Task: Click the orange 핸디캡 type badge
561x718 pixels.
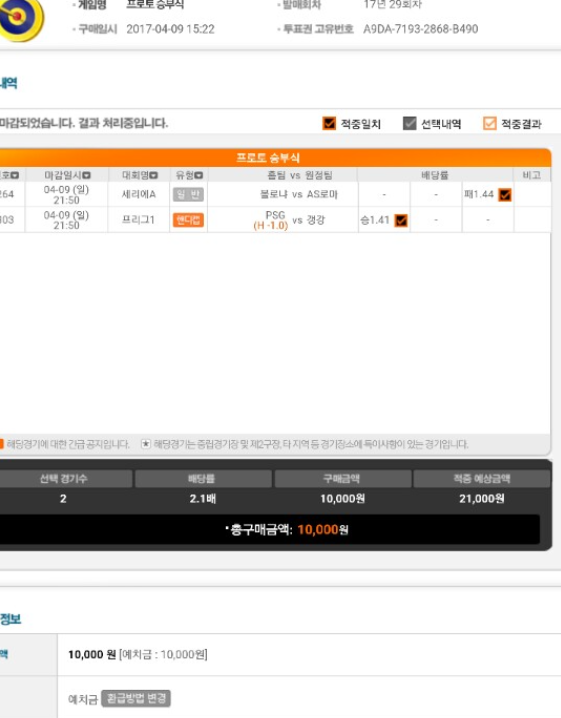Action: (x=188, y=220)
